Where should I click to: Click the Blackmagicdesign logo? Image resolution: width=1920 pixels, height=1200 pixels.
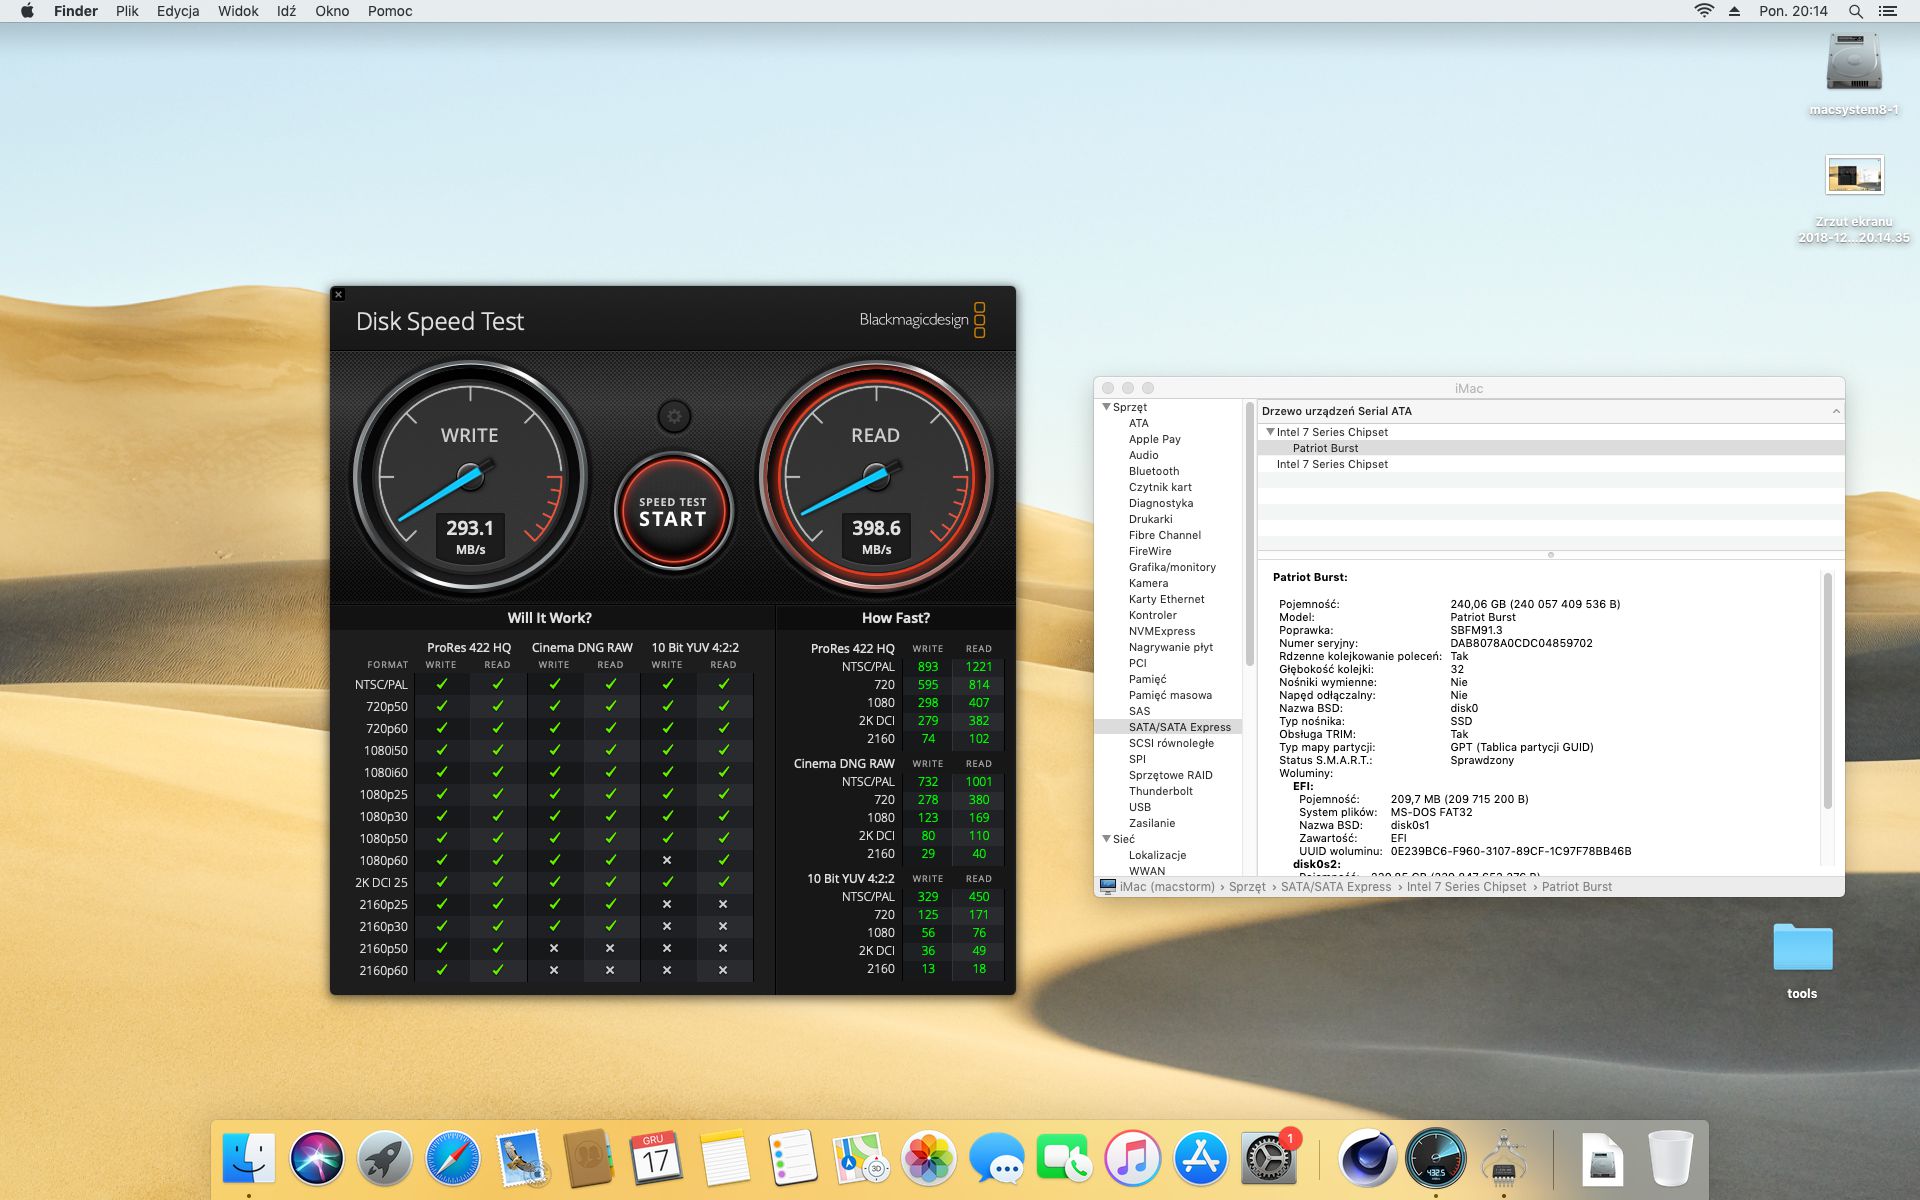click(x=921, y=320)
